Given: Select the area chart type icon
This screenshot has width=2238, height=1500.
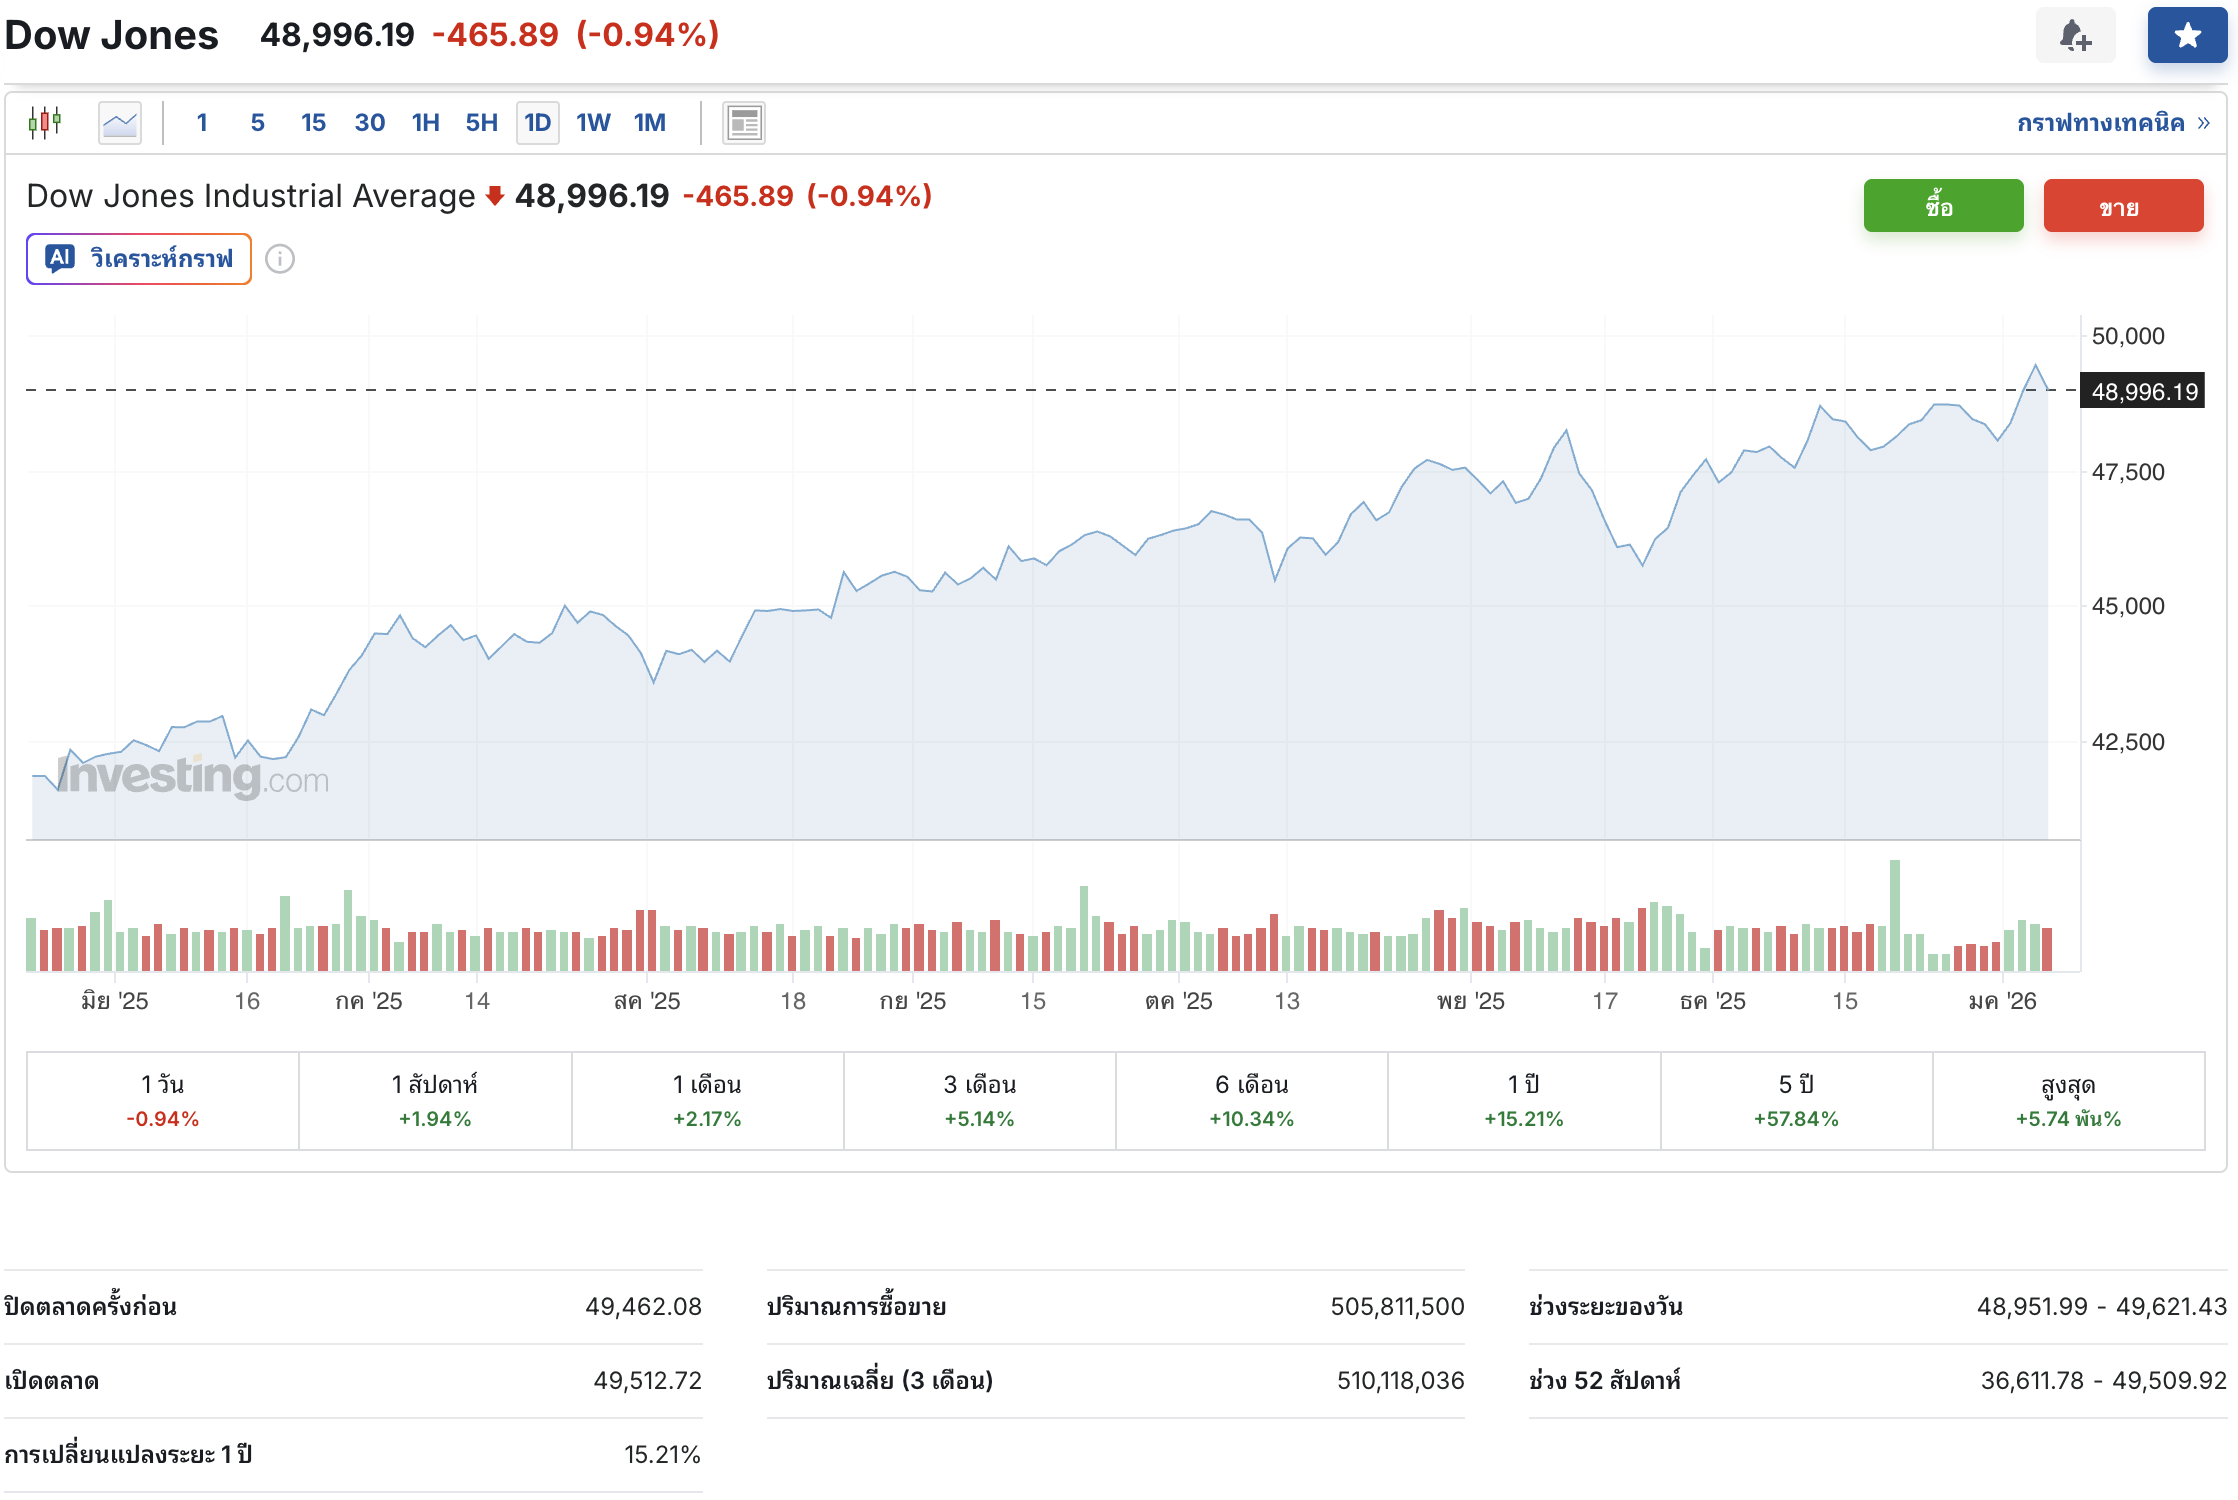Looking at the screenshot, I should 120,123.
